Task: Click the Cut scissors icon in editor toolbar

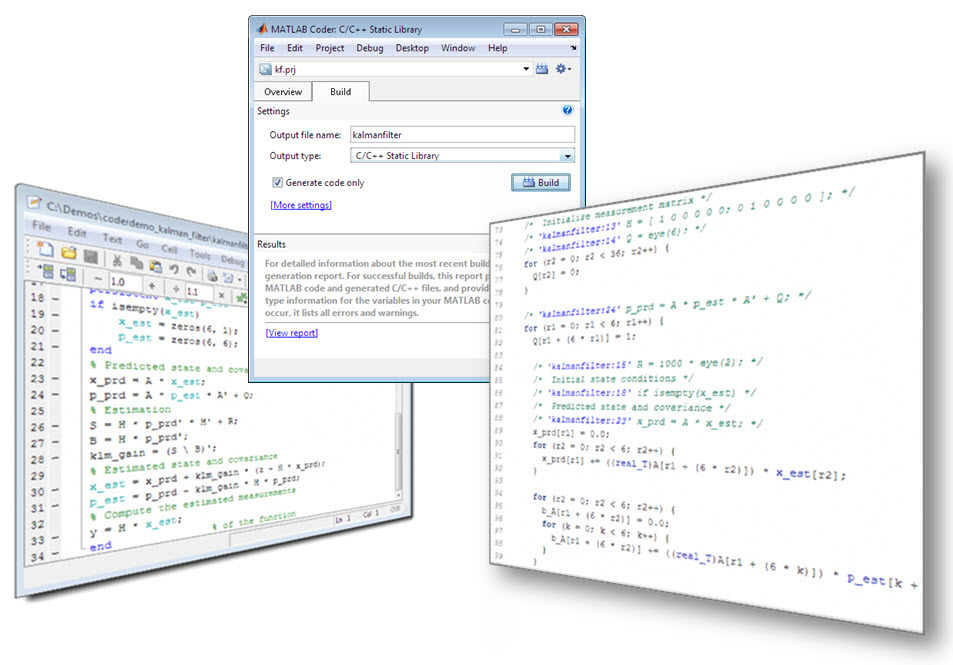Action: (118, 260)
